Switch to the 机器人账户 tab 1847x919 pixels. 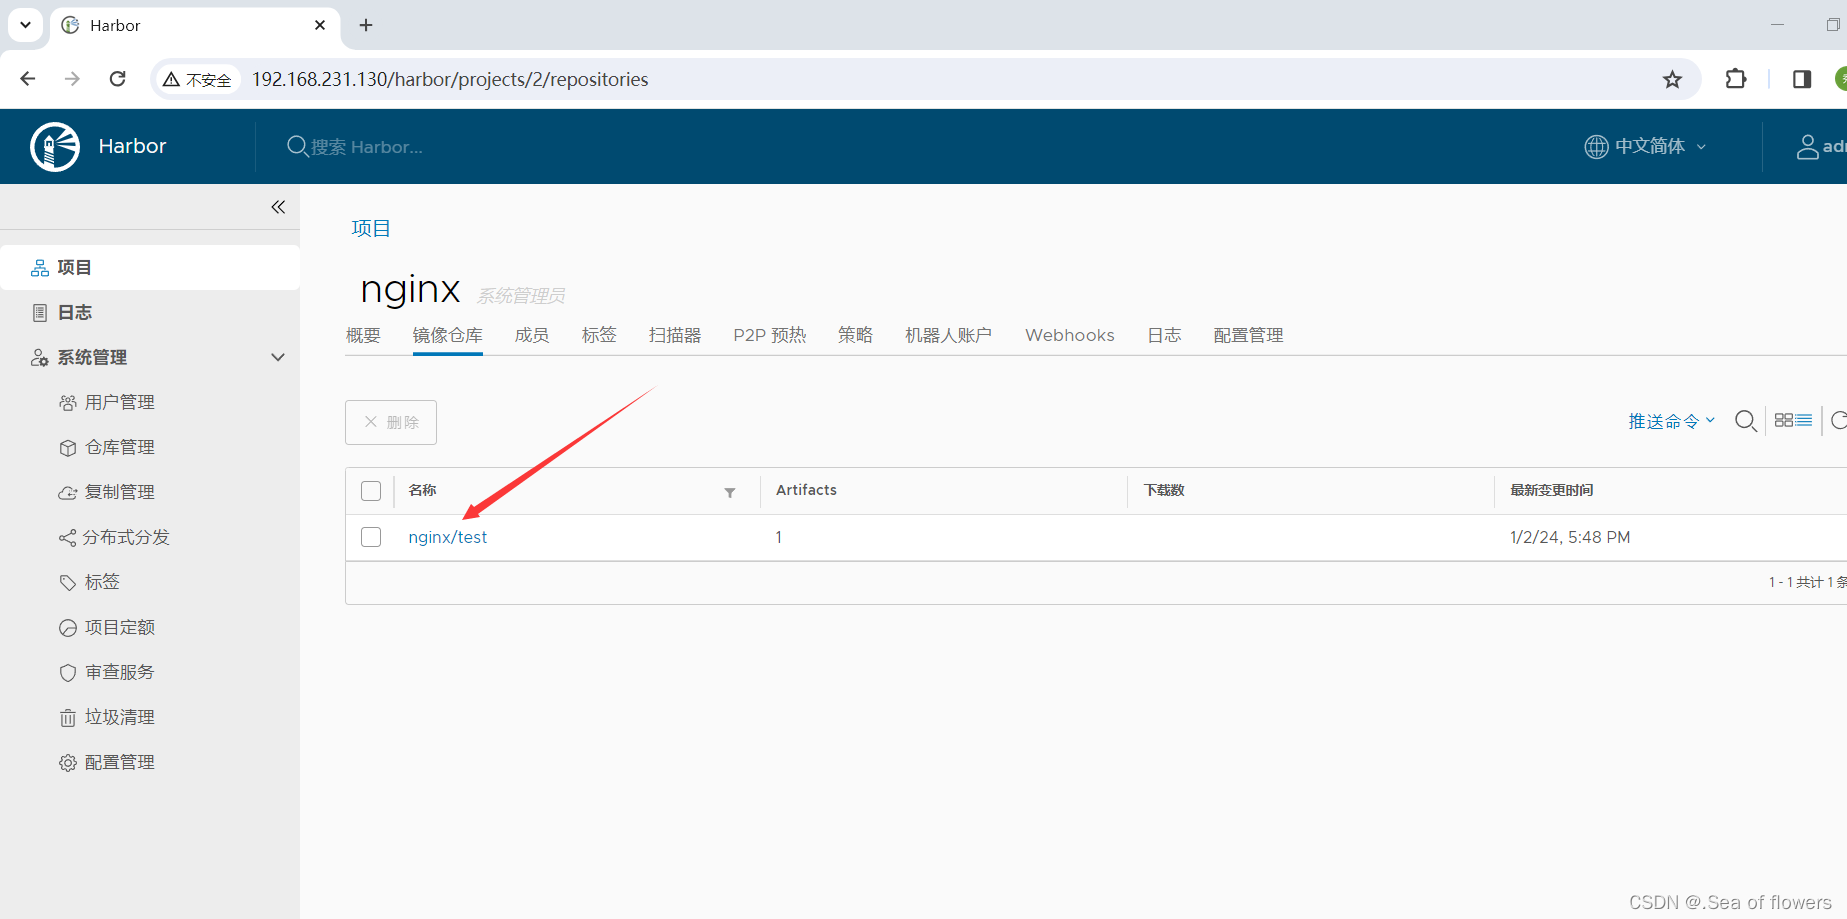(949, 335)
